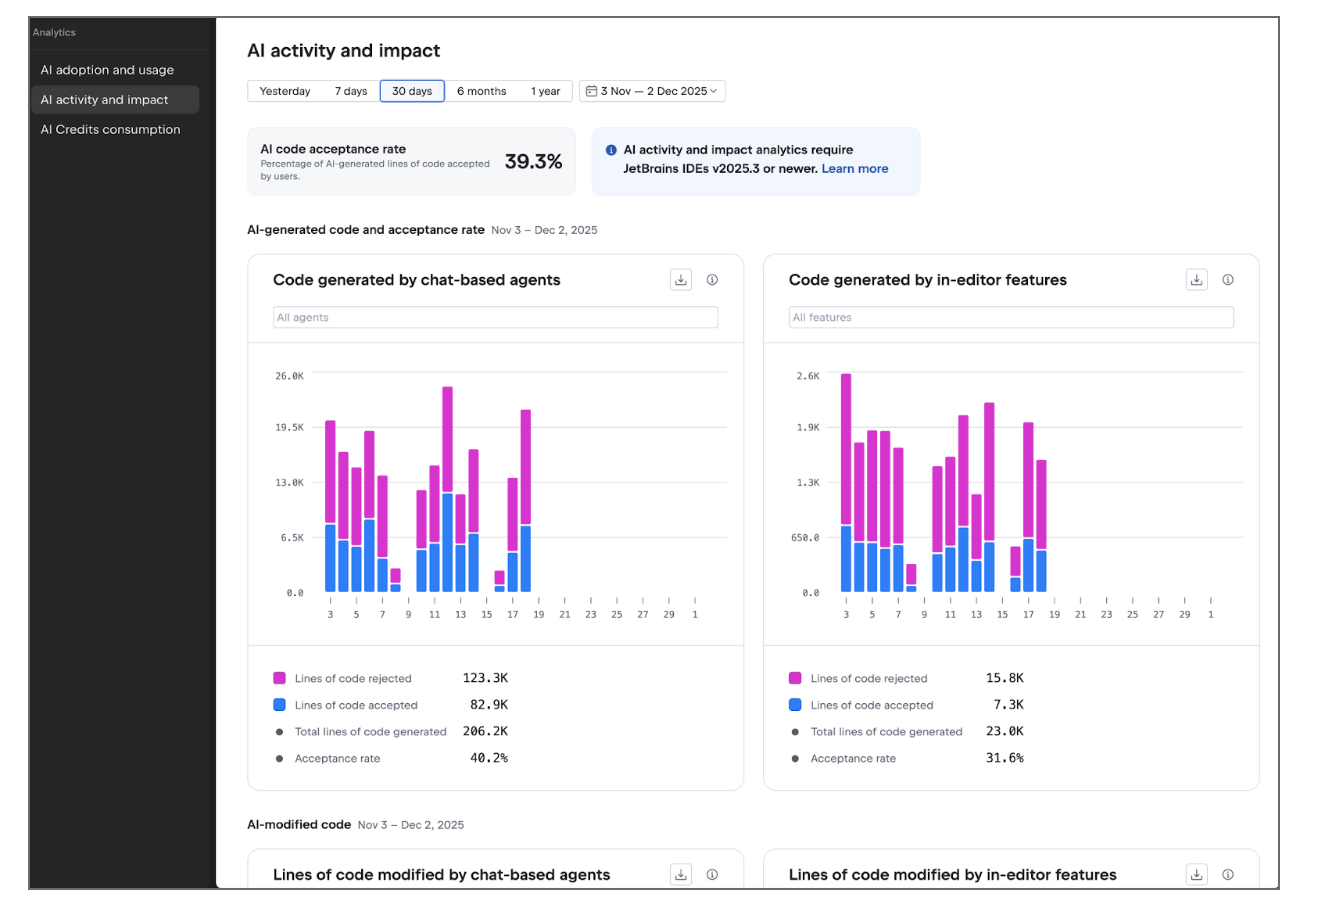
Task: Download in-editor features code generated chart
Action: (1197, 280)
